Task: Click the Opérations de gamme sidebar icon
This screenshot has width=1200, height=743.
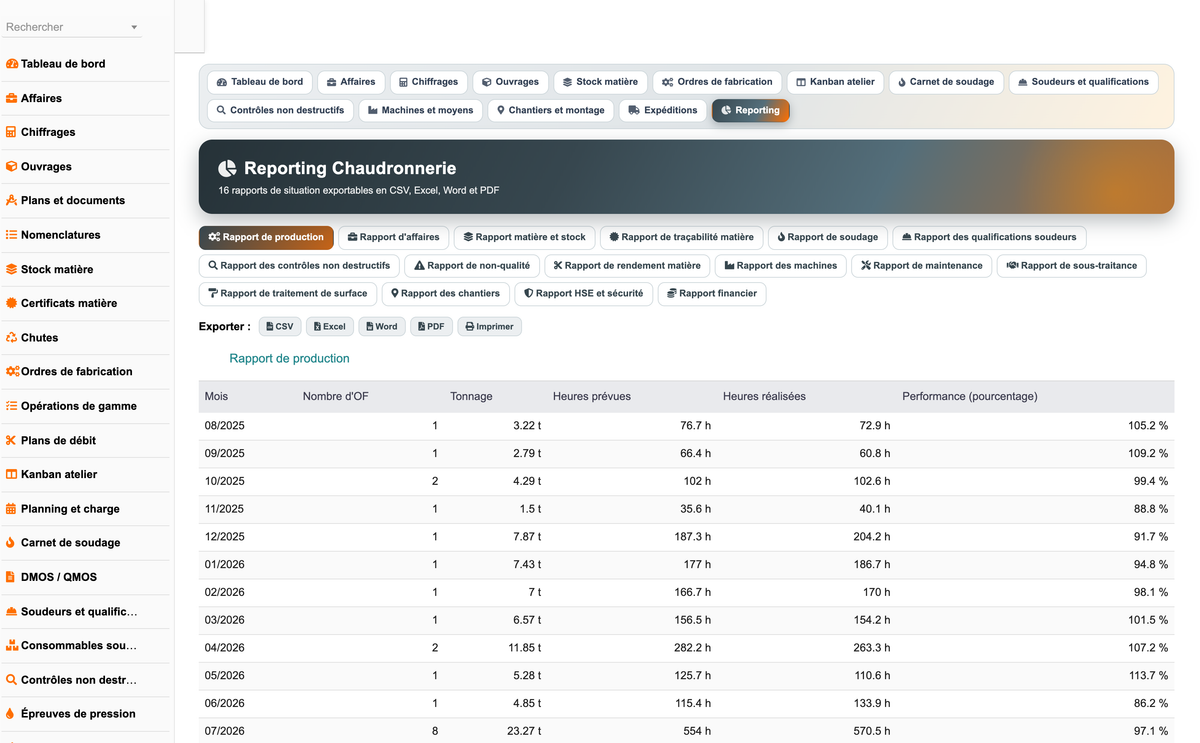Action: (x=12, y=406)
